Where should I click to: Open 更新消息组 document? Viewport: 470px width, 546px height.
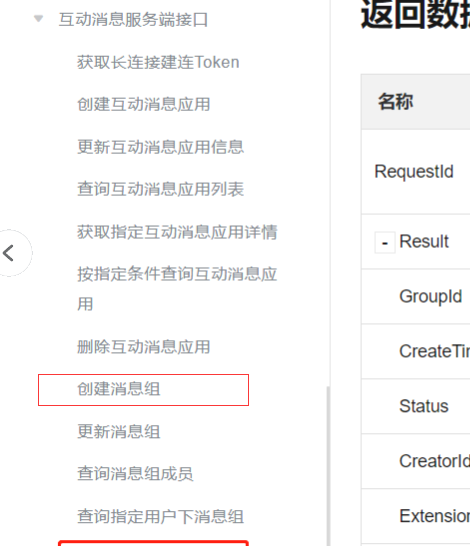coord(119,432)
